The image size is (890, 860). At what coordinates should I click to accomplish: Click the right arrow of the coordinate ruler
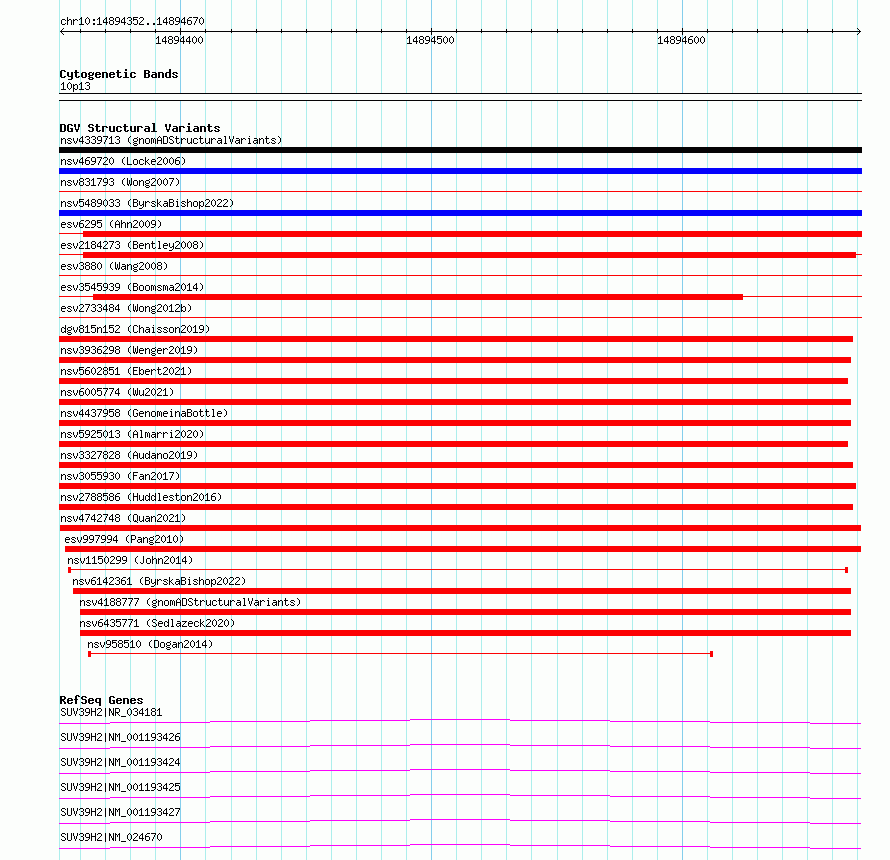859,31
